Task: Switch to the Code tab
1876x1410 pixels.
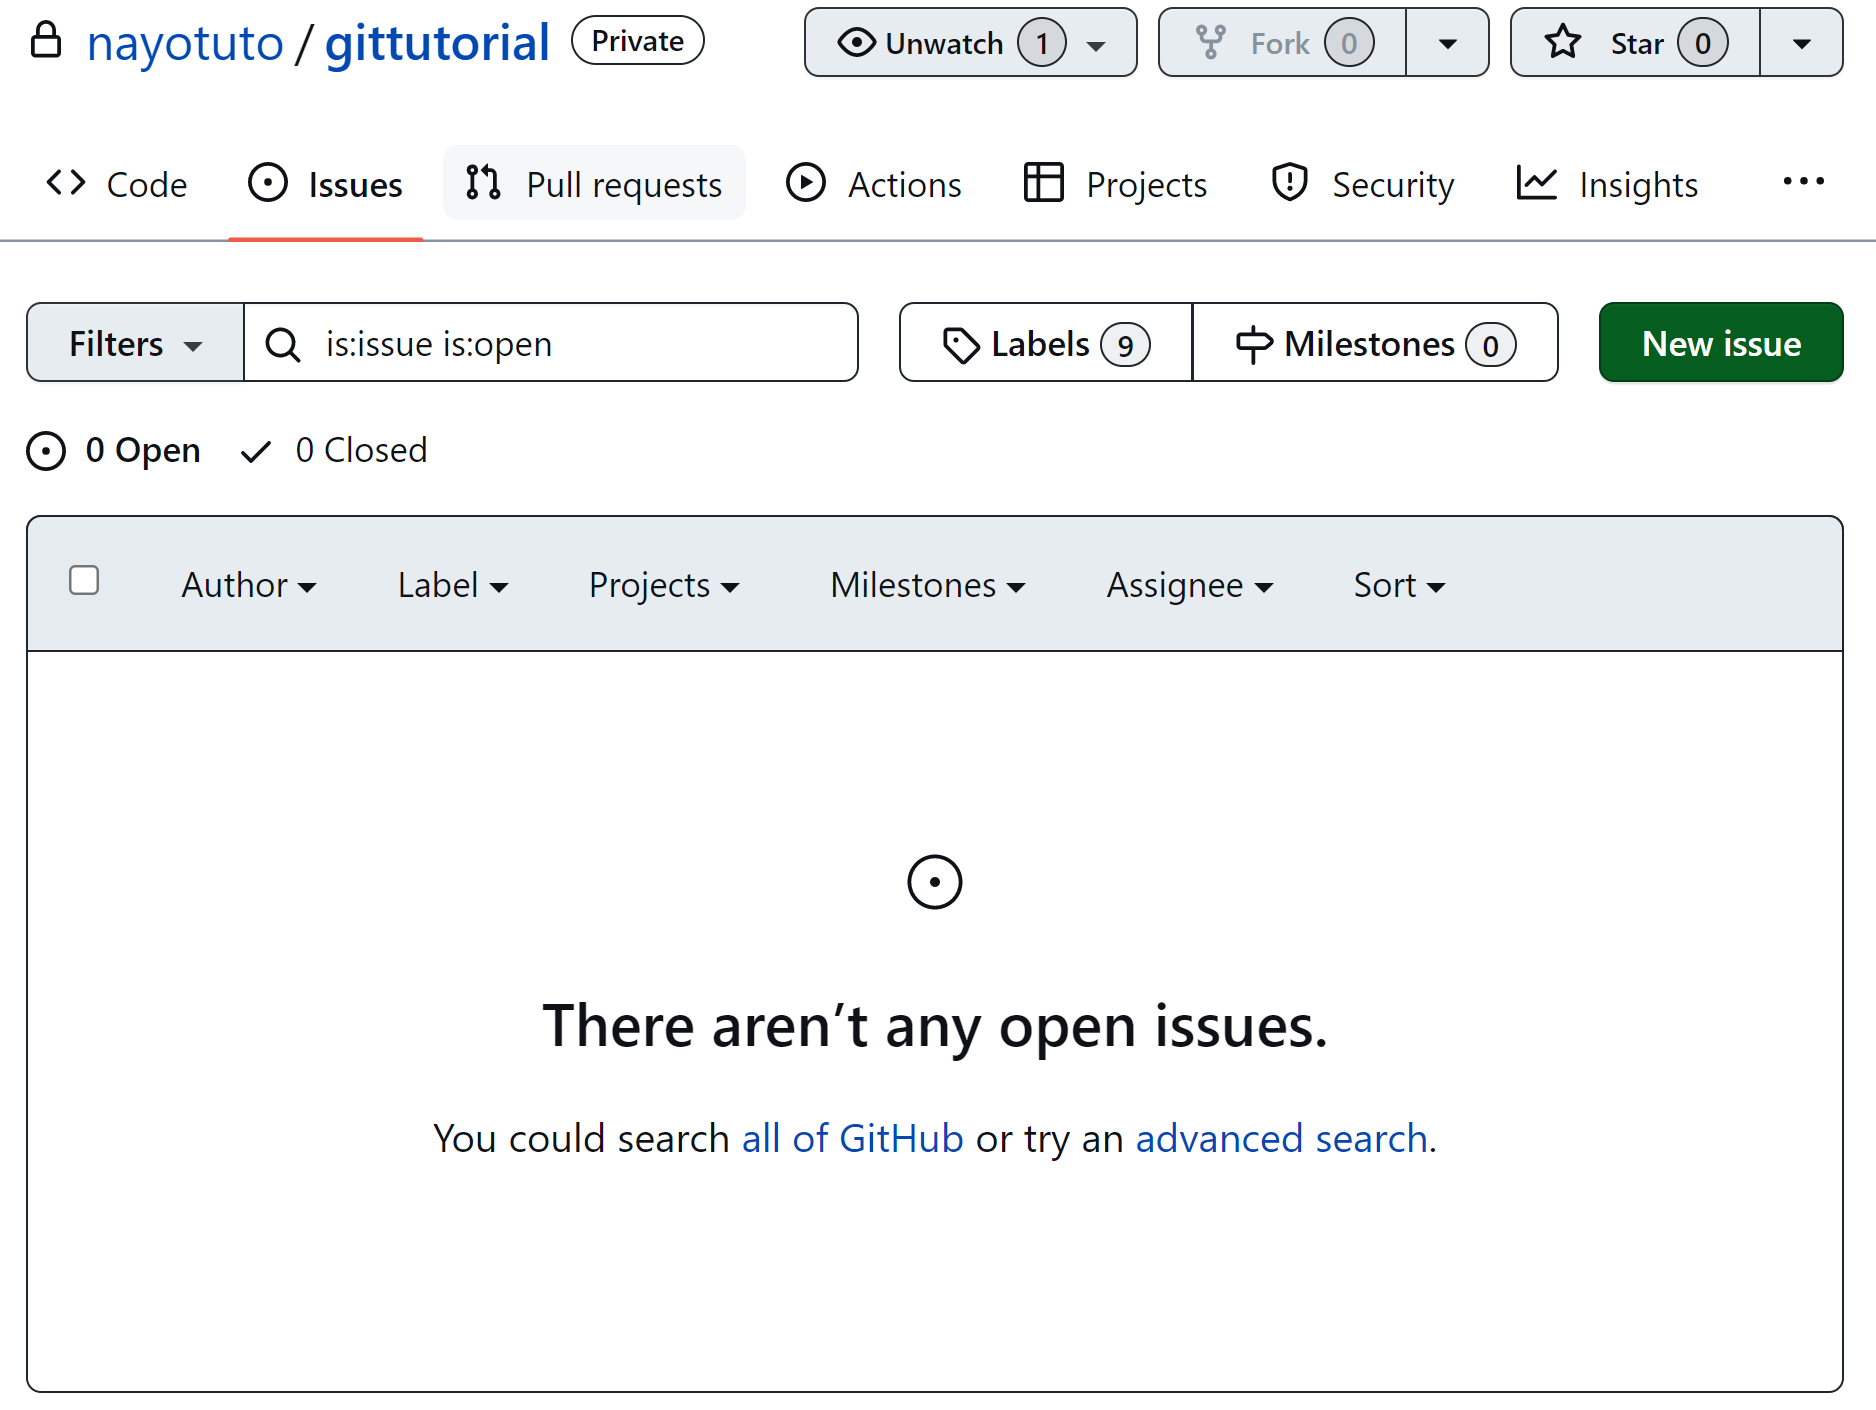Action: point(117,184)
